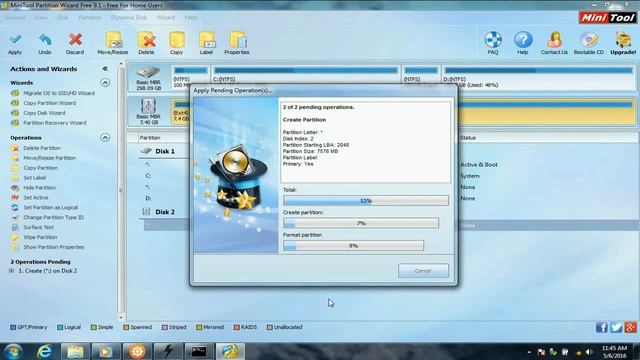
Task: Click the Copy partition toolbar icon
Action: [176, 44]
